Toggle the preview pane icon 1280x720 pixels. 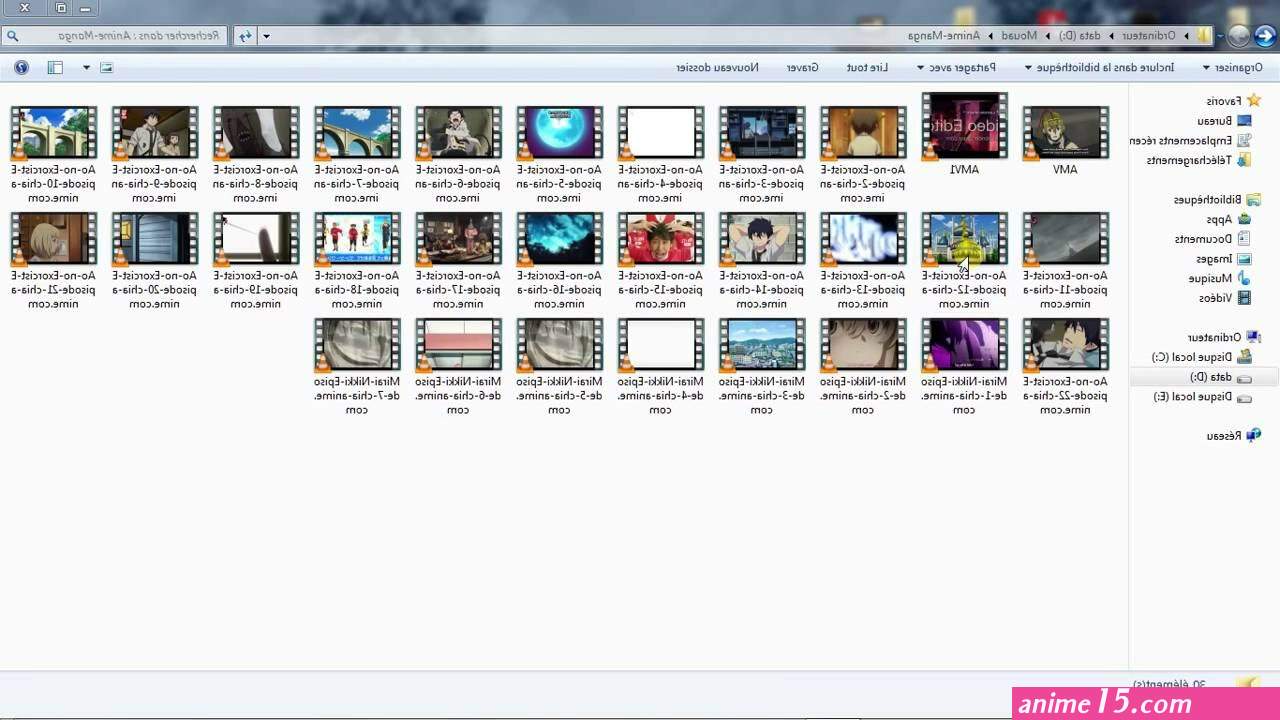coord(55,67)
